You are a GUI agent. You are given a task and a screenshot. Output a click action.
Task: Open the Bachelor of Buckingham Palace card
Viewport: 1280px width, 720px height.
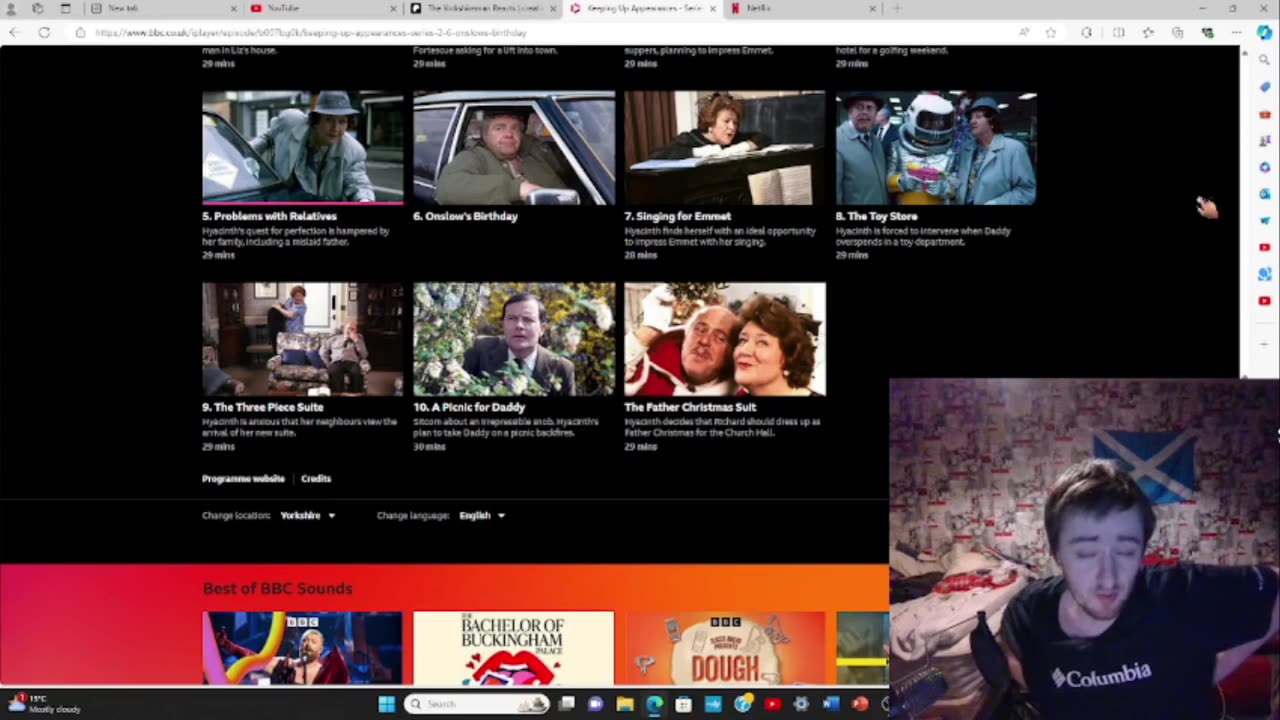point(513,648)
